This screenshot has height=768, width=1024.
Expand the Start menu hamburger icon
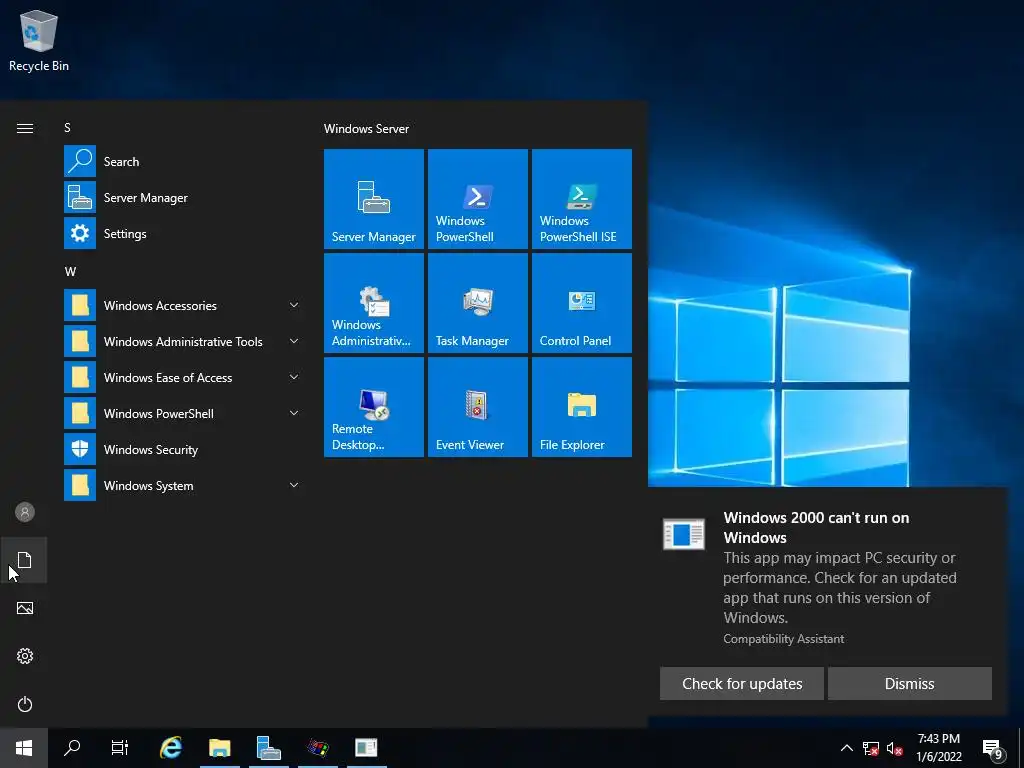25,128
